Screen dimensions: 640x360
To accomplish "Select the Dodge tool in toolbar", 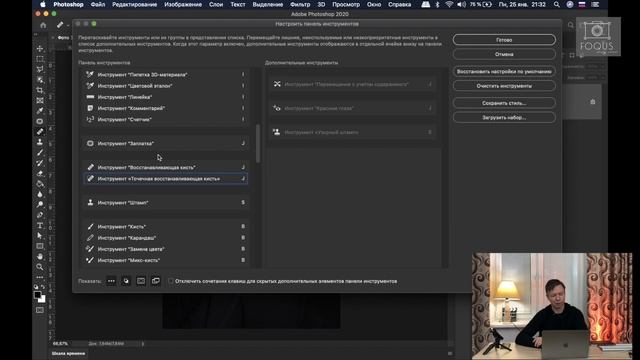I will [x=40, y=204].
